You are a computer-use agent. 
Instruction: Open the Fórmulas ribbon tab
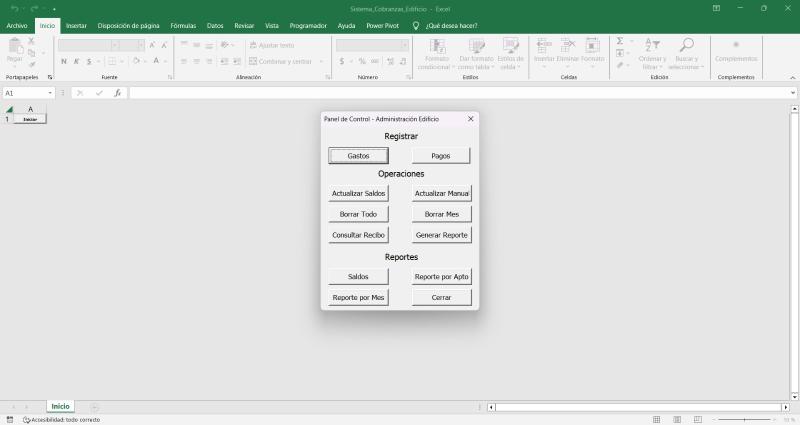click(x=183, y=25)
